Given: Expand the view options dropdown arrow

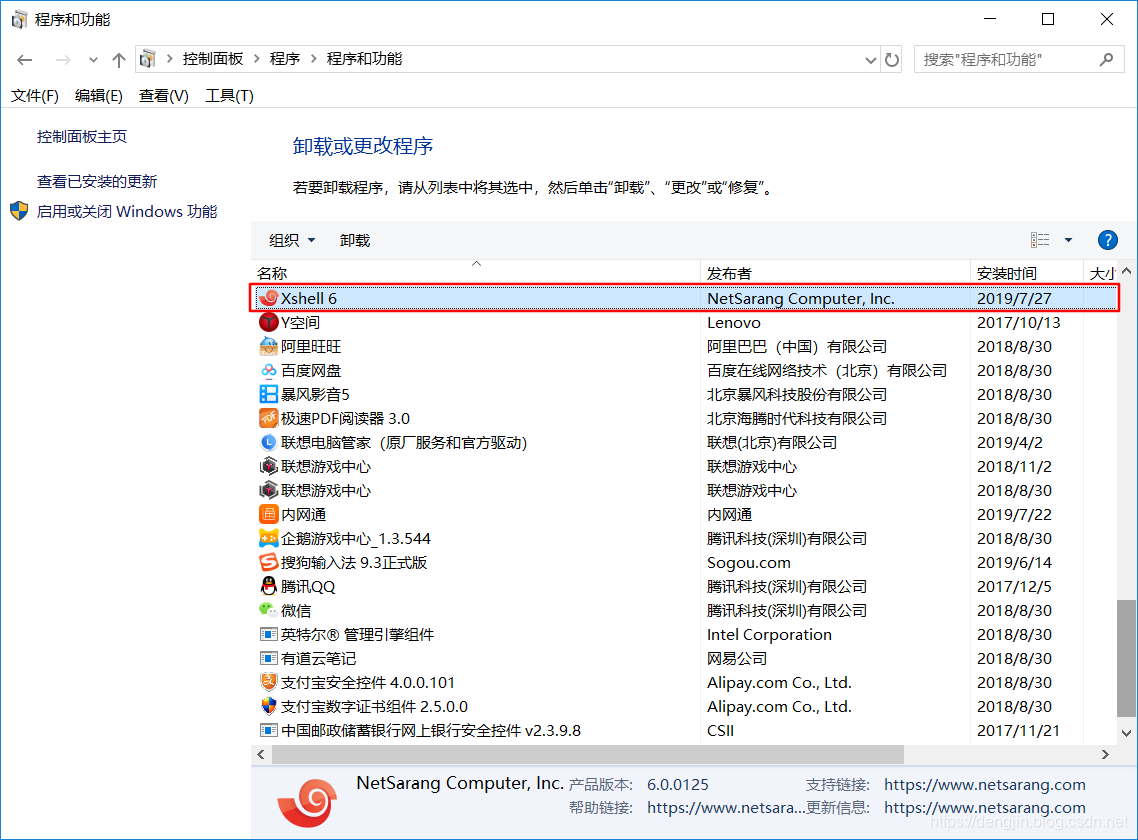Looking at the screenshot, I should pos(1068,240).
